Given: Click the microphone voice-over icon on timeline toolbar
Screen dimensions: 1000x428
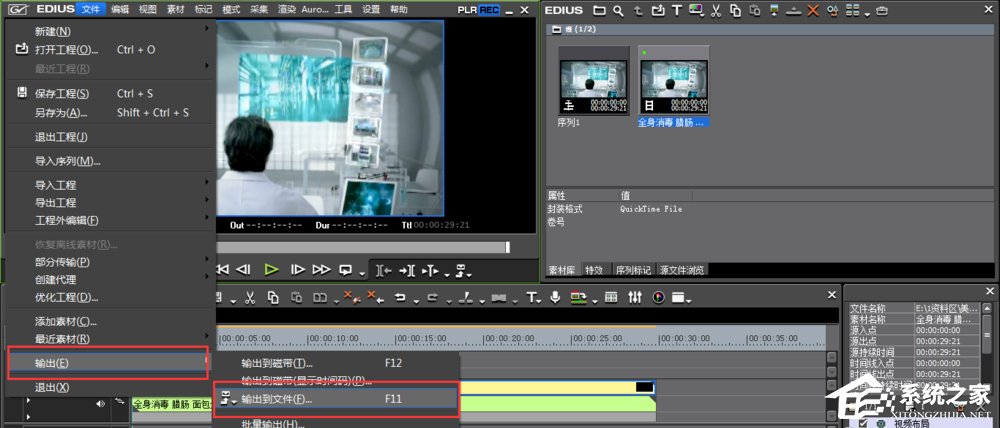Looking at the screenshot, I should [x=554, y=297].
